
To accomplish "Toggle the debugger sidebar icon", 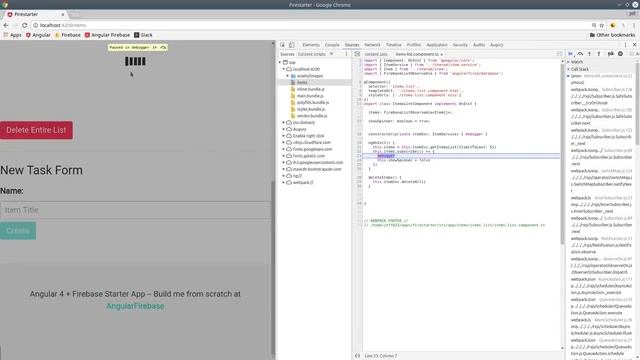I will [559, 54].
